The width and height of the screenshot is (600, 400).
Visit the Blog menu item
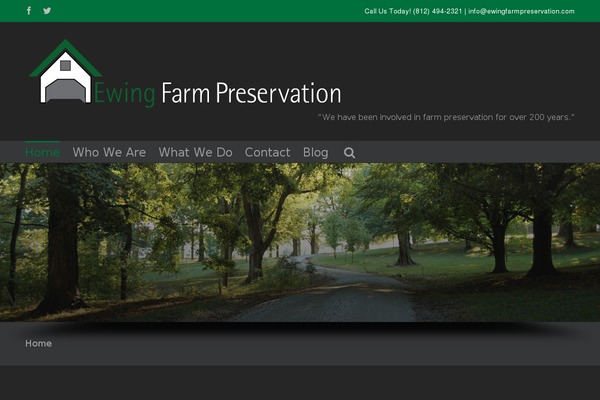(315, 152)
